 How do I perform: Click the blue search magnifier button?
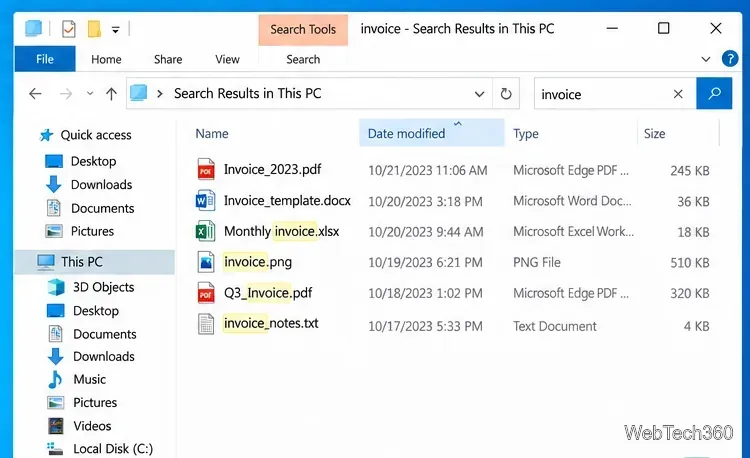714,93
